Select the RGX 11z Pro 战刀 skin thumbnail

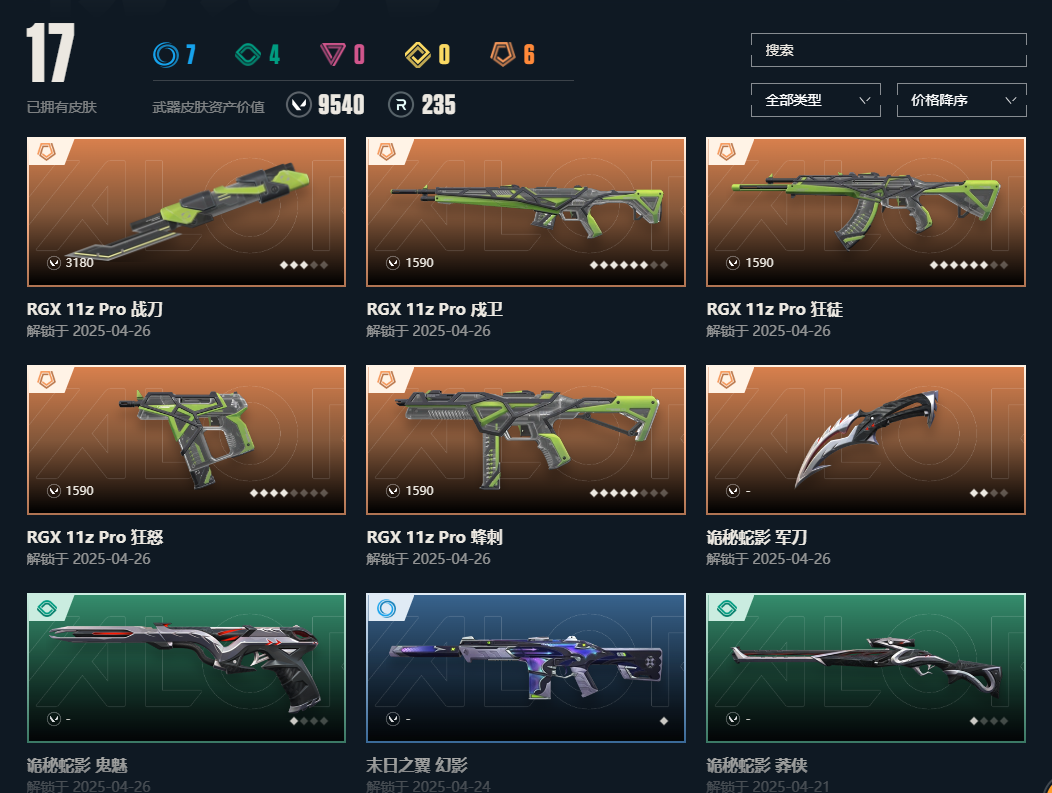click(x=187, y=212)
